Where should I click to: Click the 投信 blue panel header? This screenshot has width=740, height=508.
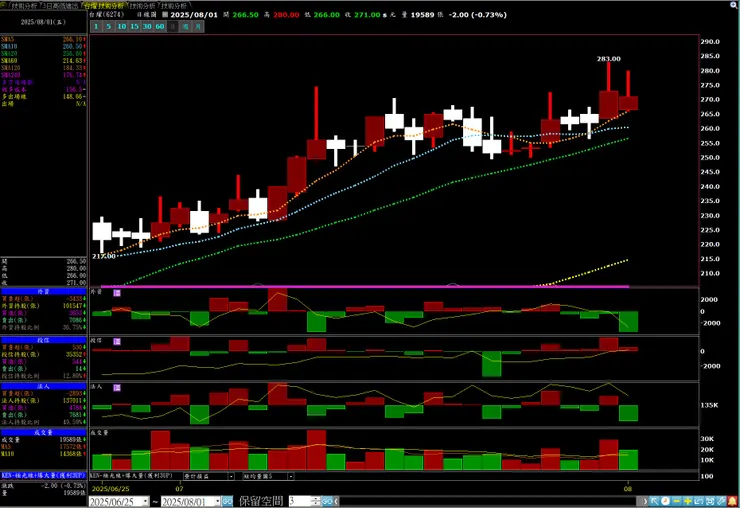coord(43,340)
